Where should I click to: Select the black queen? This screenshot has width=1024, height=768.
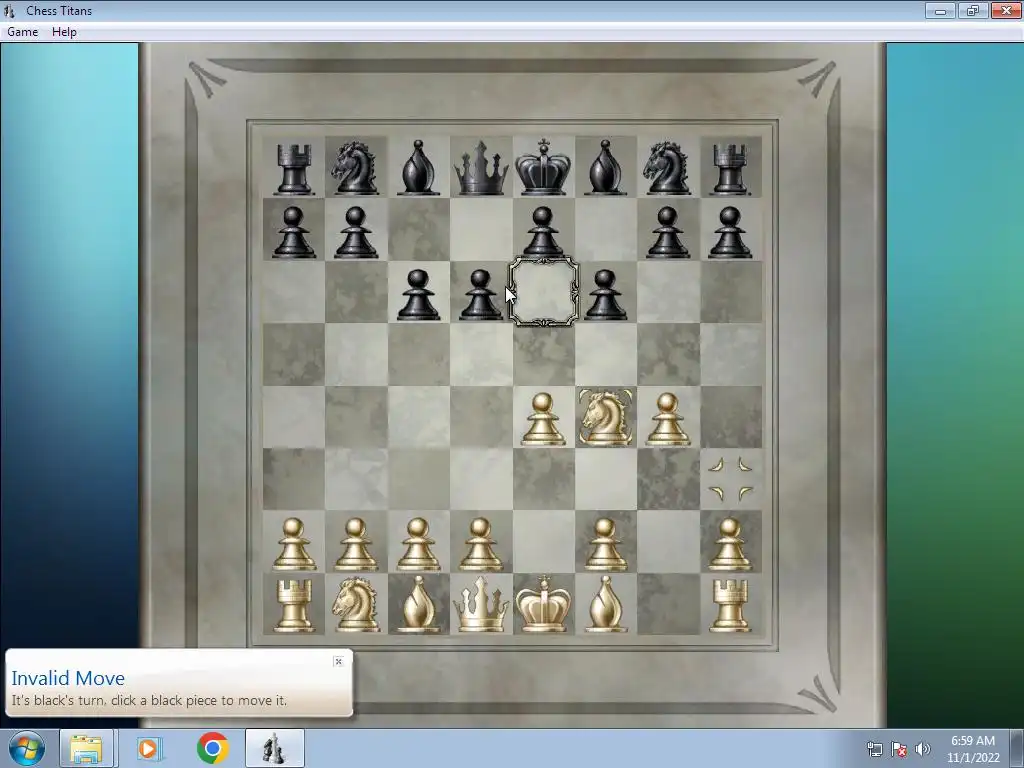(481, 168)
